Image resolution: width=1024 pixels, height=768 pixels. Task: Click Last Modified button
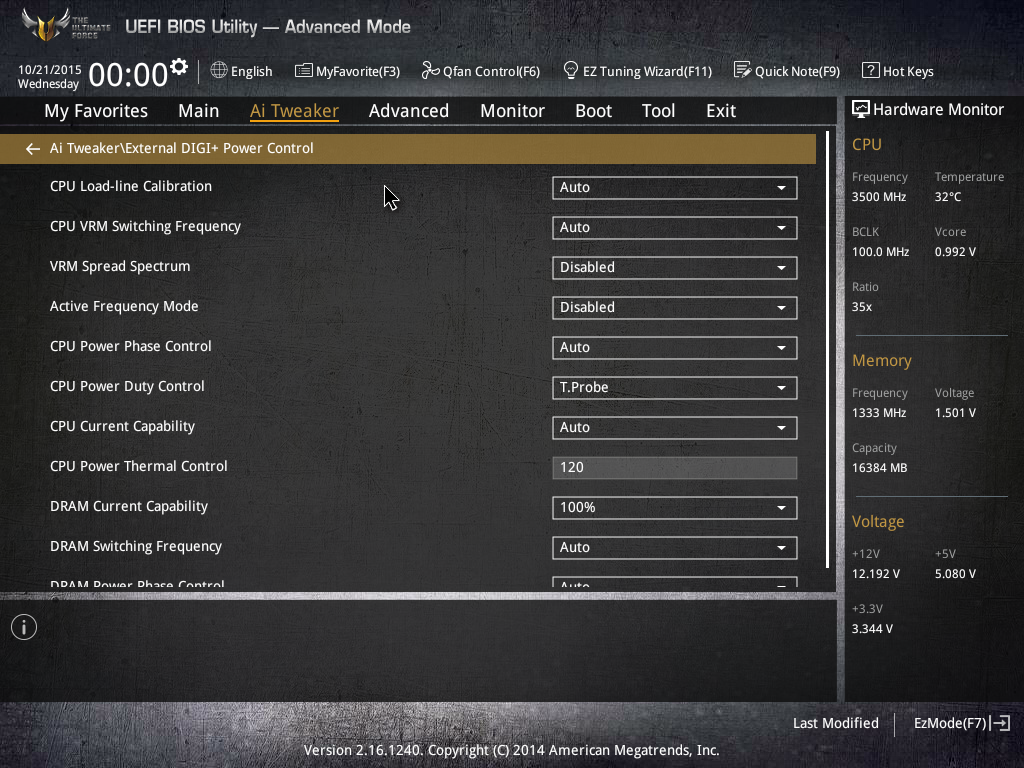click(835, 723)
